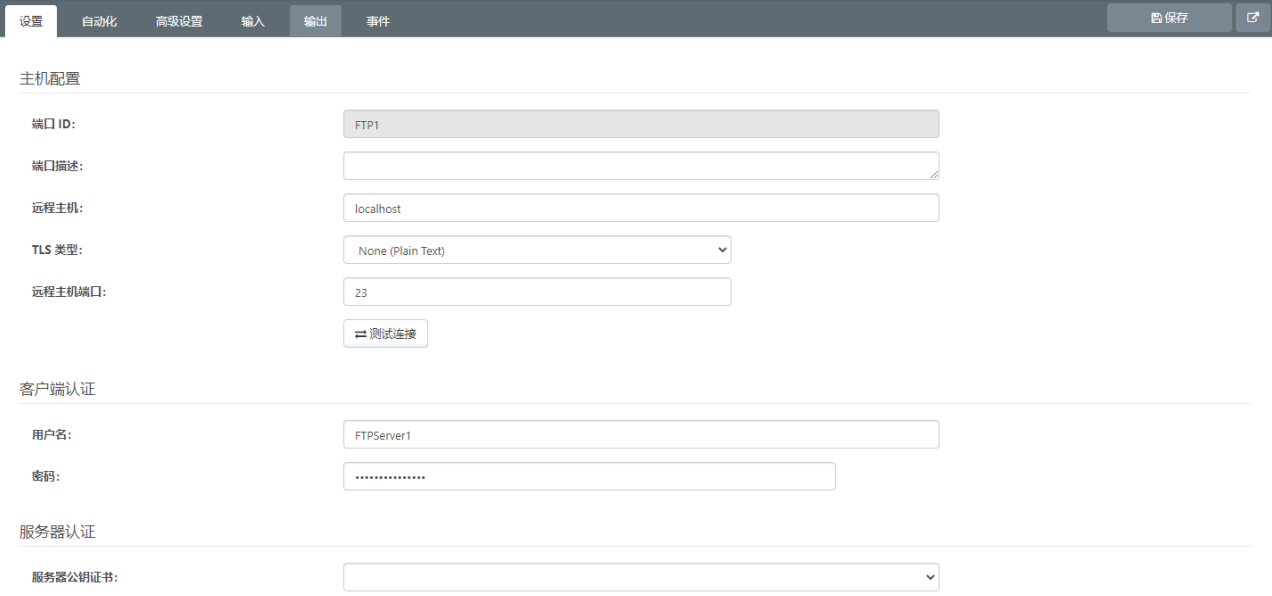
Task: Select the 用户名 field with FTPServer1
Action: tap(641, 435)
